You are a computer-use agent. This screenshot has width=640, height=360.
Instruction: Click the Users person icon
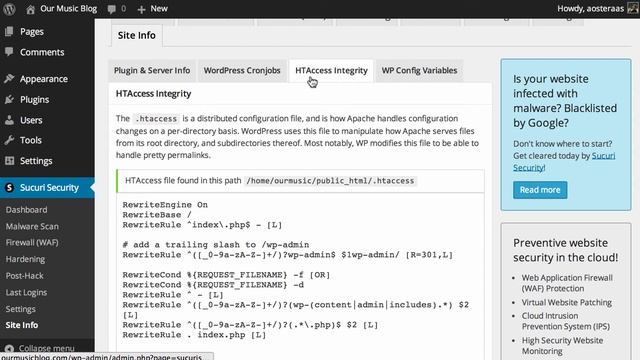pos(9,120)
